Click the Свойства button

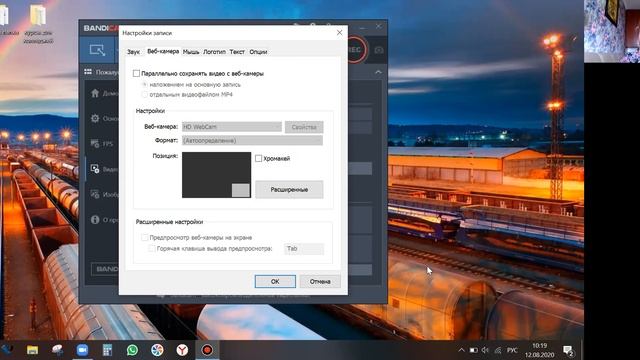click(304, 127)
